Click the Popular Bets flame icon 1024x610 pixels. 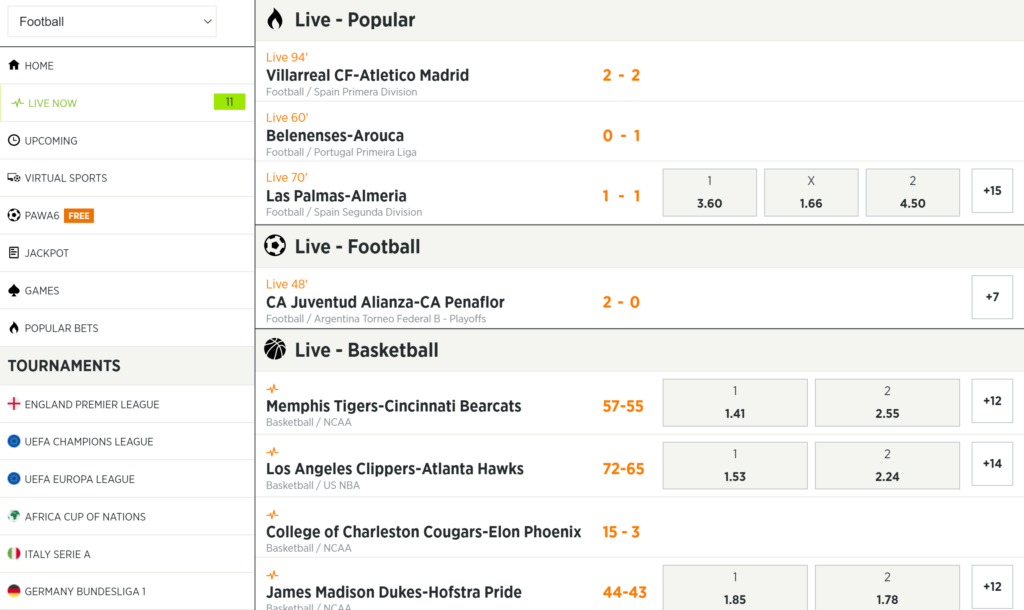tap(14, 328)
